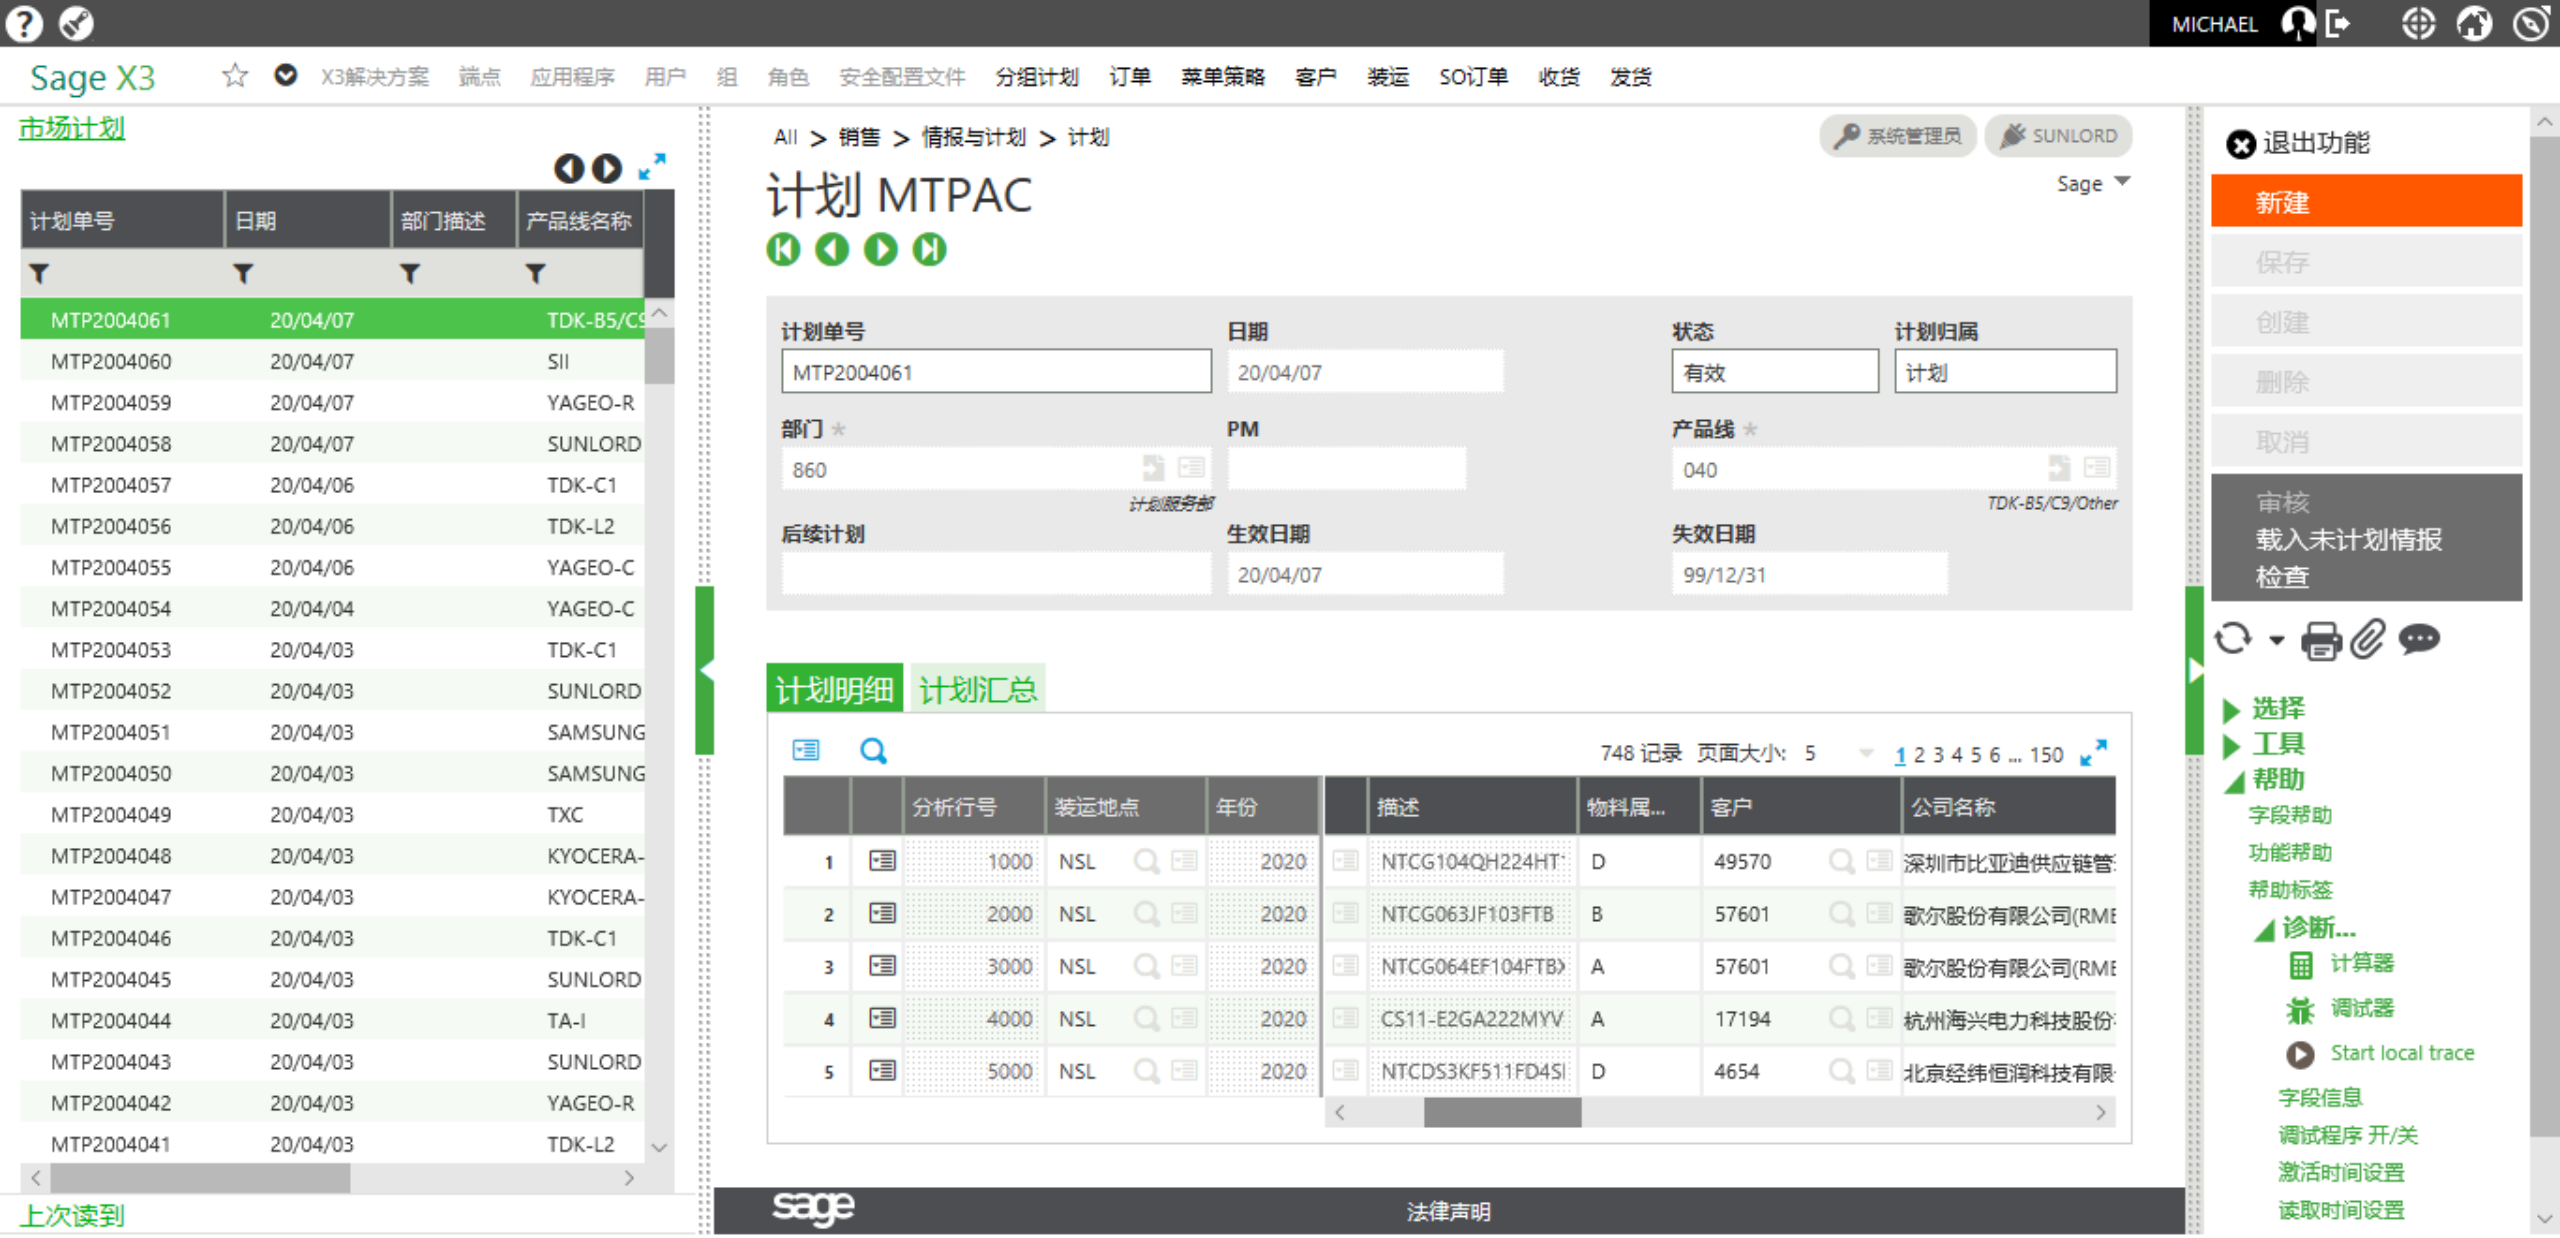2560x1238 pixels.
Task: Select row MTP2004058 in list
Action: pos(333,443)
